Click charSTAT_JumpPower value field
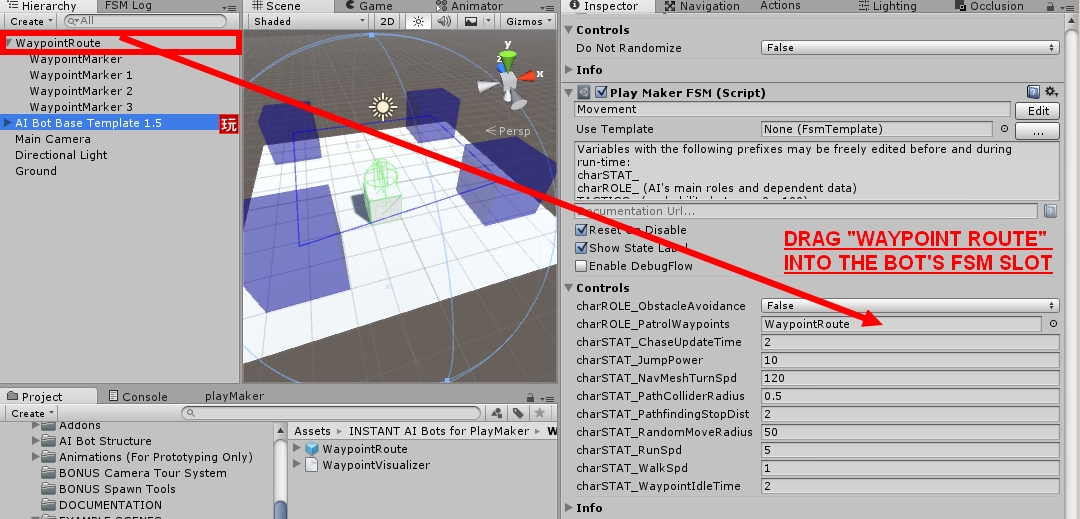Viewport: 1080px width, 519px height. point(910,360)
